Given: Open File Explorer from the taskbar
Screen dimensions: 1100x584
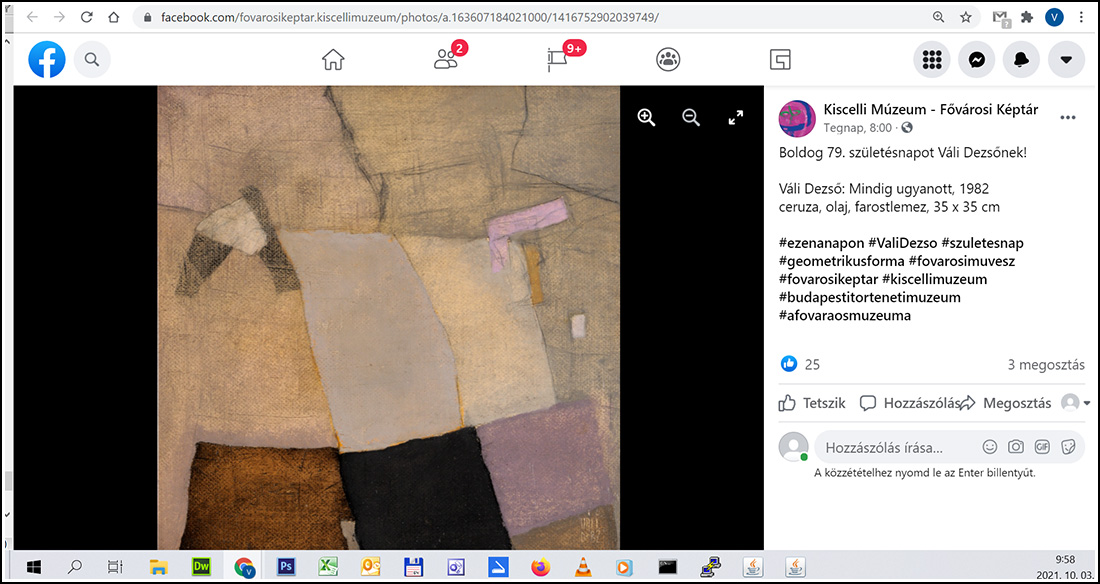Looking at the screenshot, I should [x=160, y=566].
